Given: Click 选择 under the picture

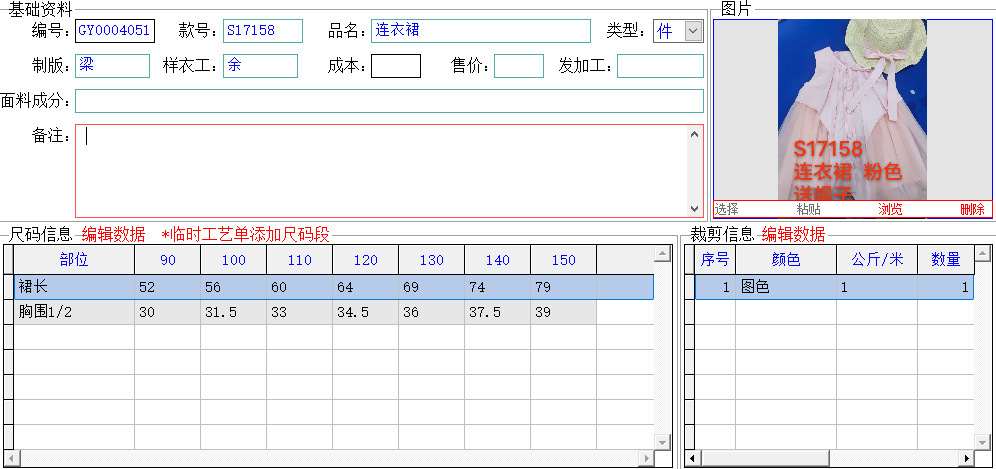Looking at the screenshot, I should tap(727, 209).
